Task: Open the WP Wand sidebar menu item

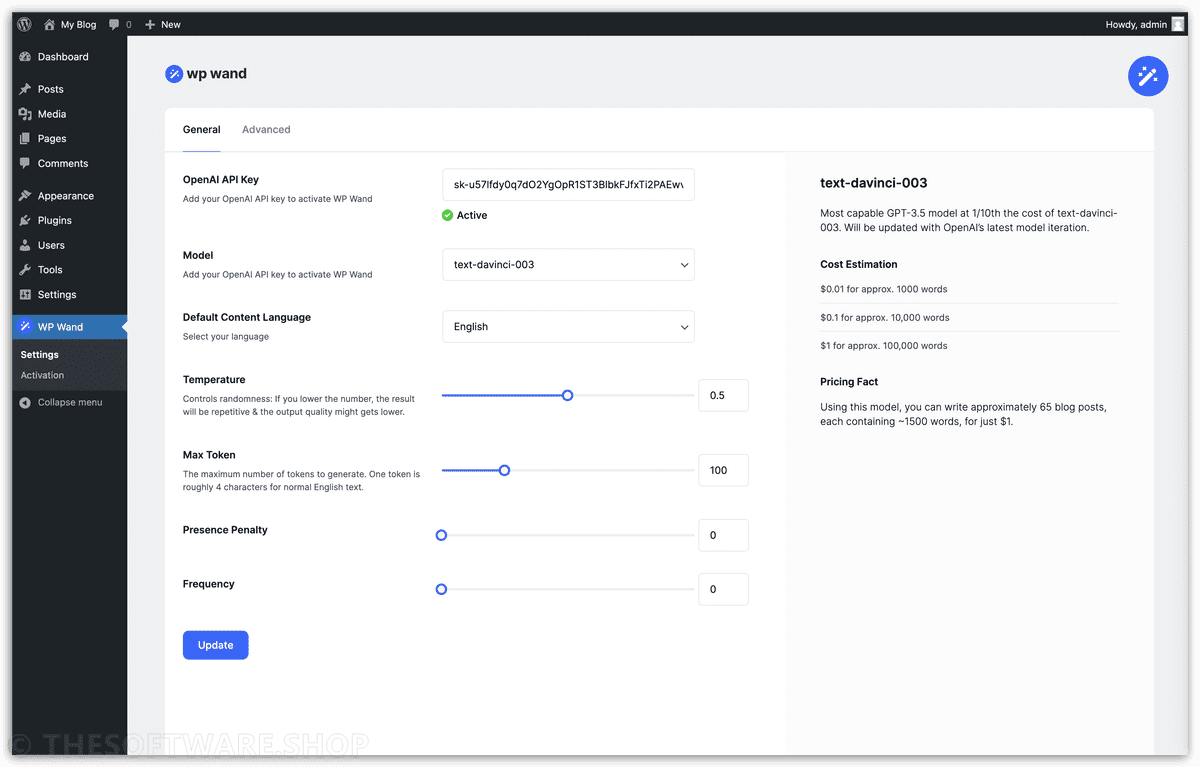Action: [70, 327]
